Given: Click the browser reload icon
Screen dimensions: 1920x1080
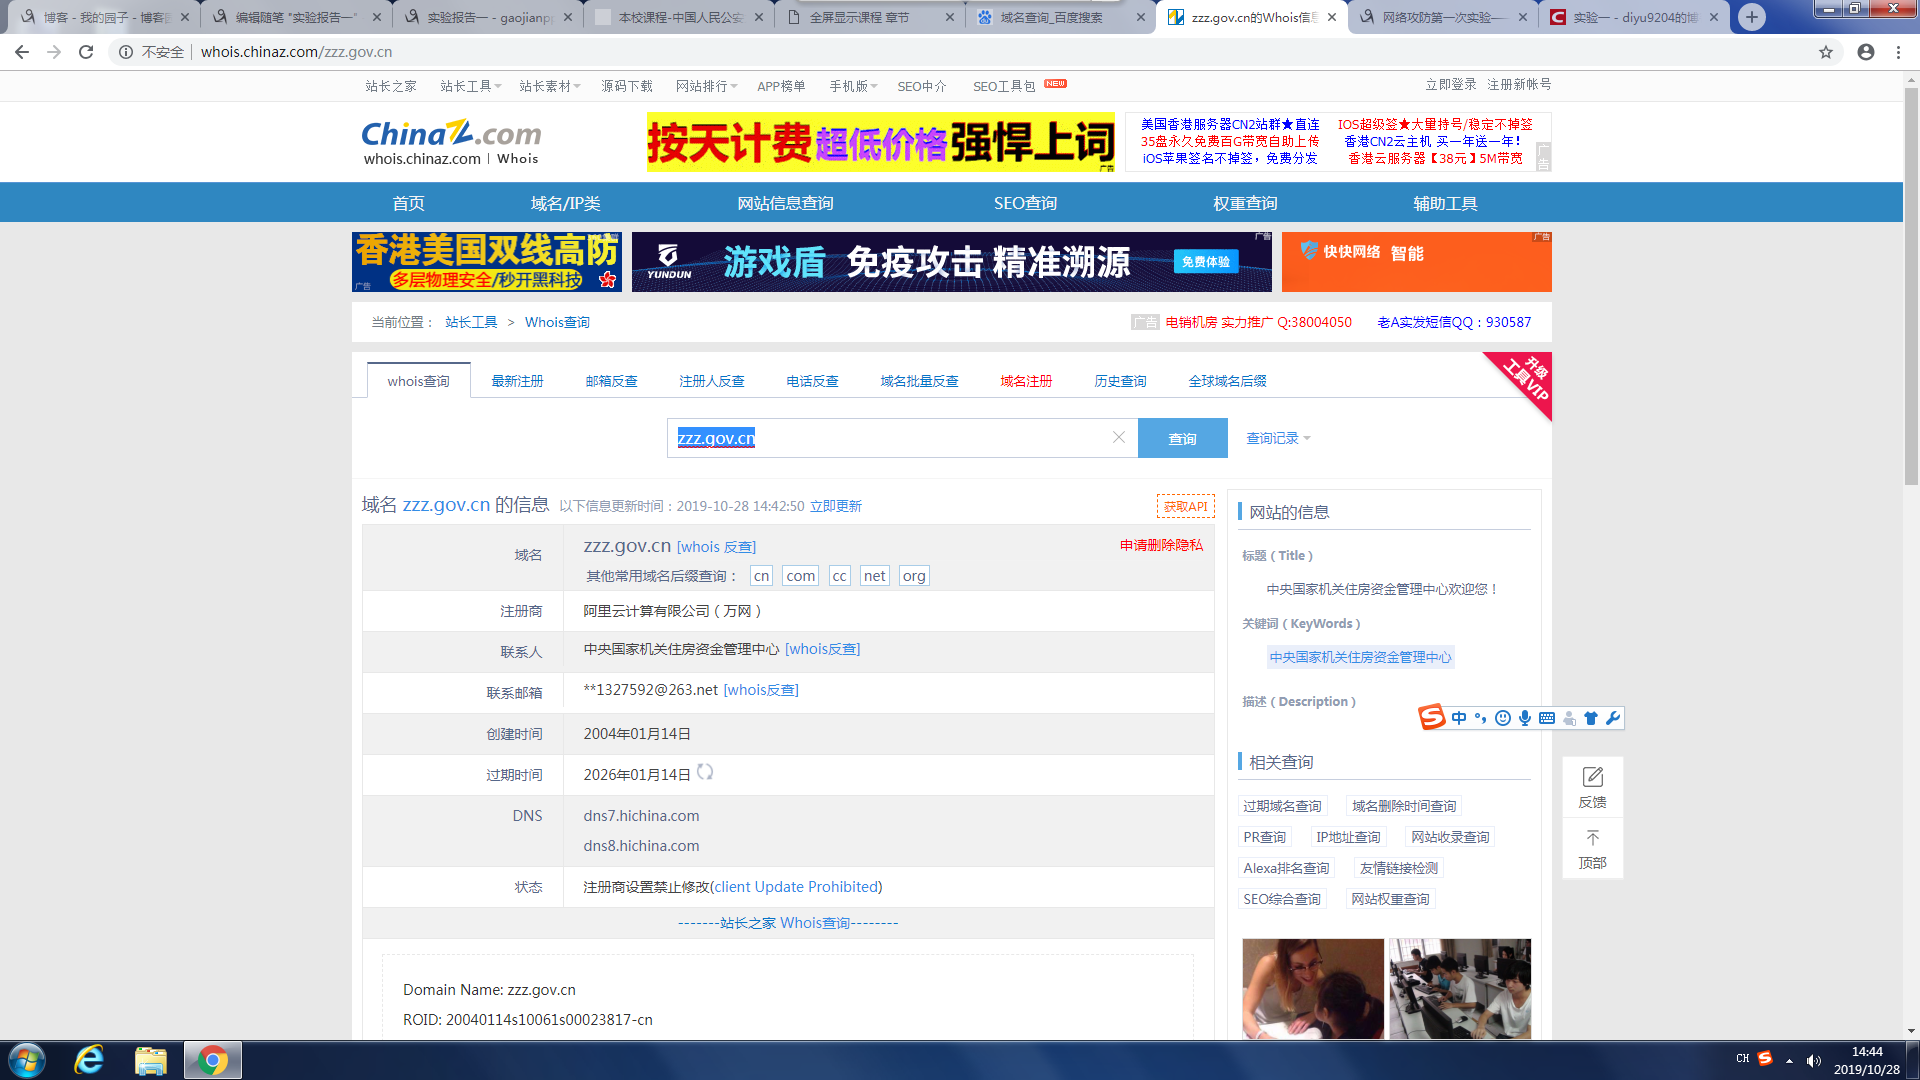Looking at the screenshot, I should pyautogui.click(x=86, y=52).
